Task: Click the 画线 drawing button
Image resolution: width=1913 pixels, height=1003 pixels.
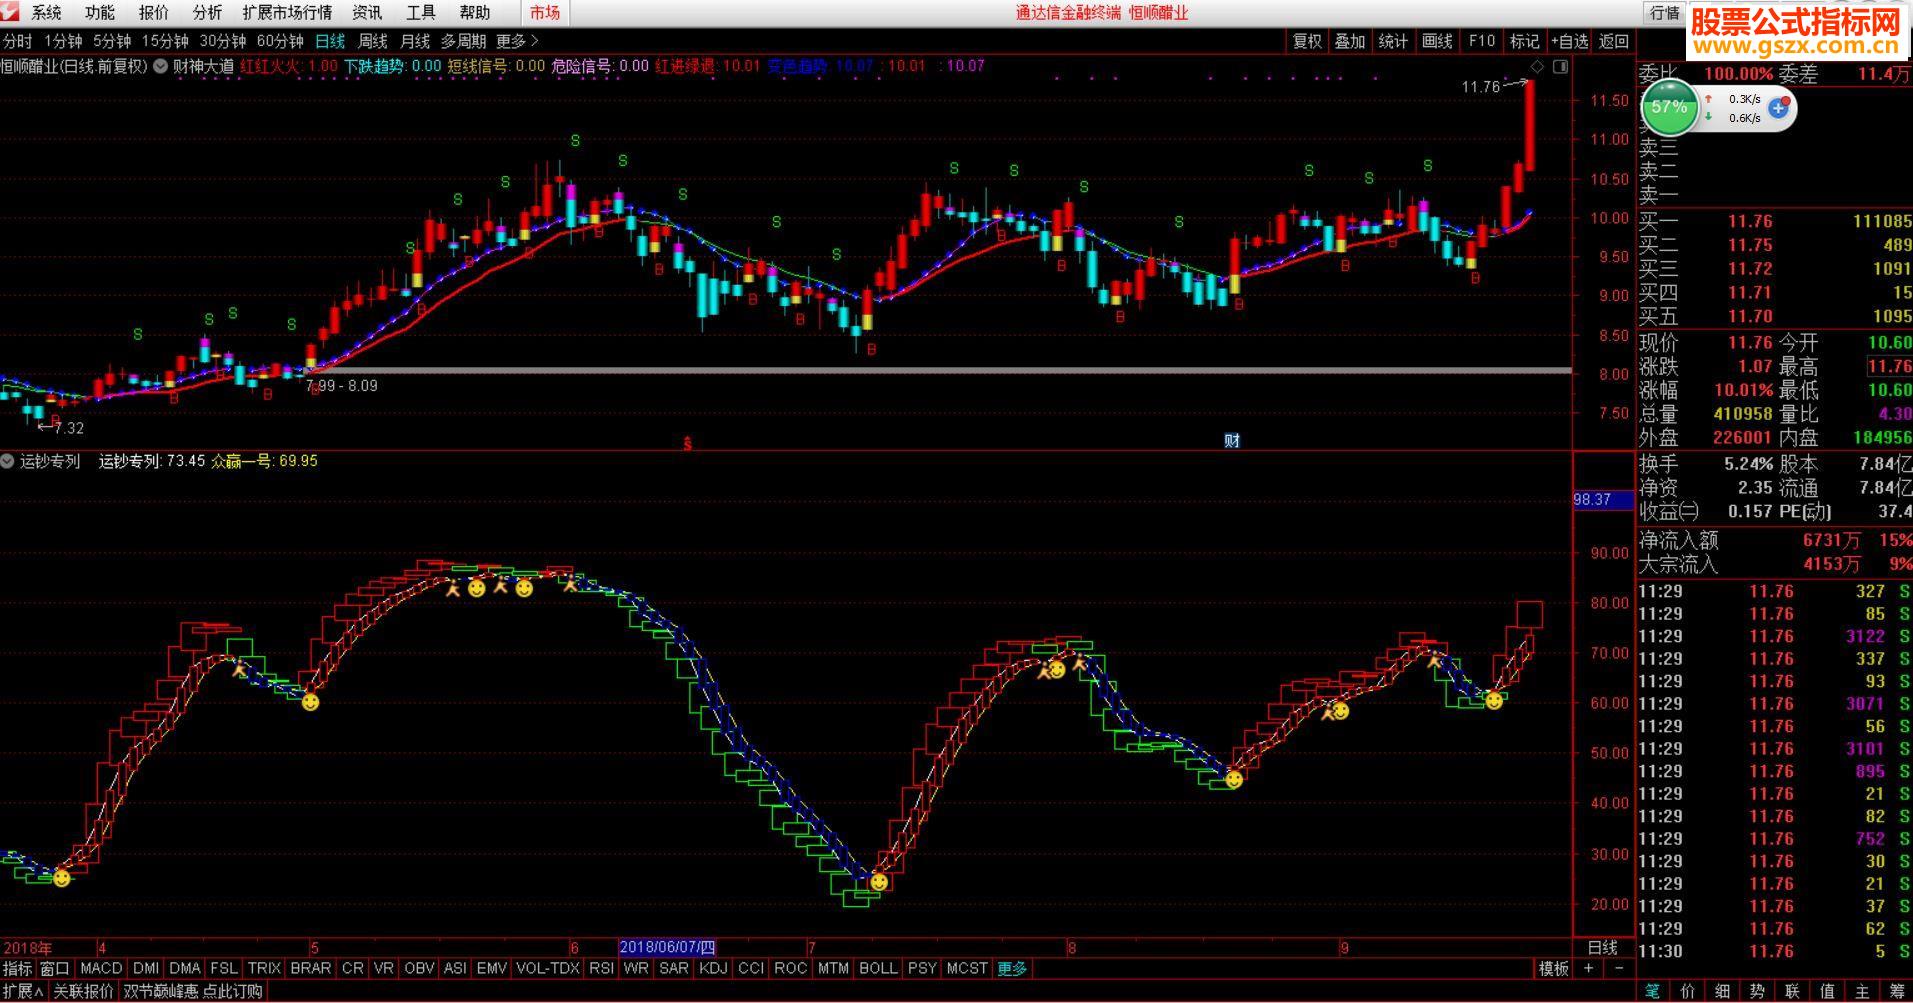Action: point(1437,41)
